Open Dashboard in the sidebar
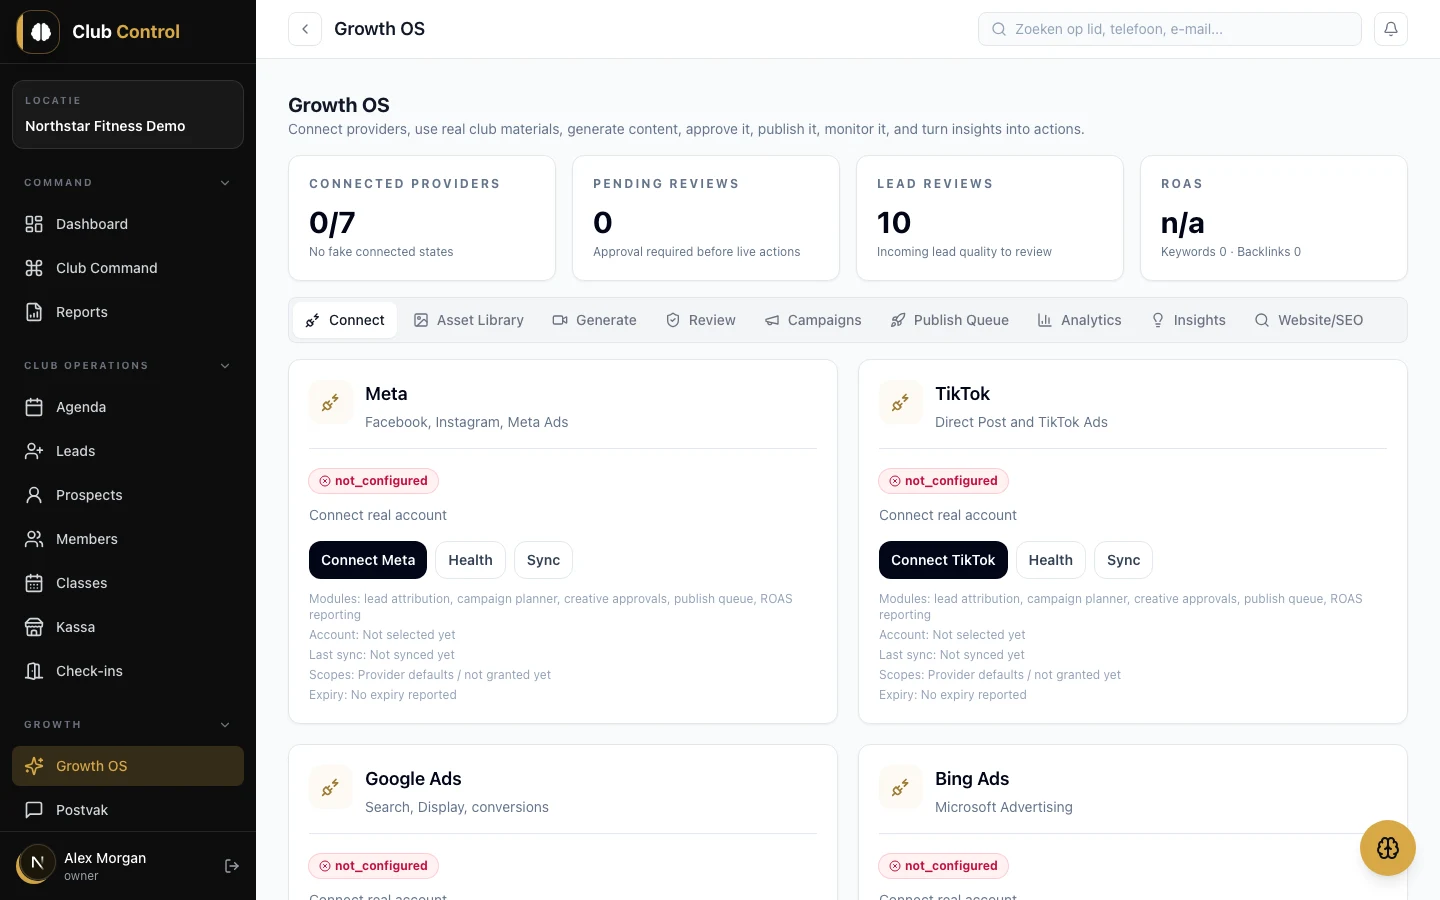The image size is (1440, 900). [x=128, y=224]
